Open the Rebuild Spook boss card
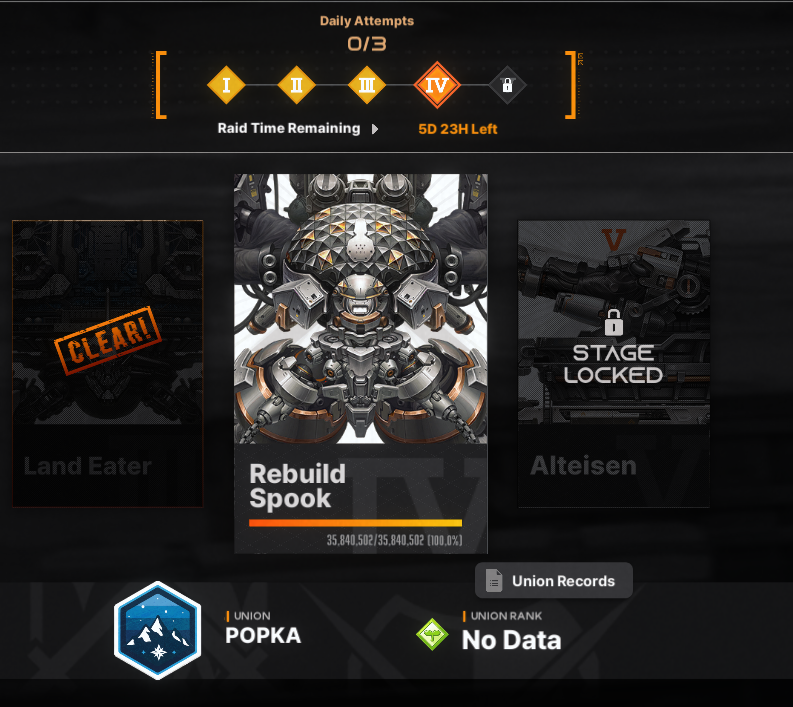The height and width of the screenshot is (707, 793). [x=361, y=364]
